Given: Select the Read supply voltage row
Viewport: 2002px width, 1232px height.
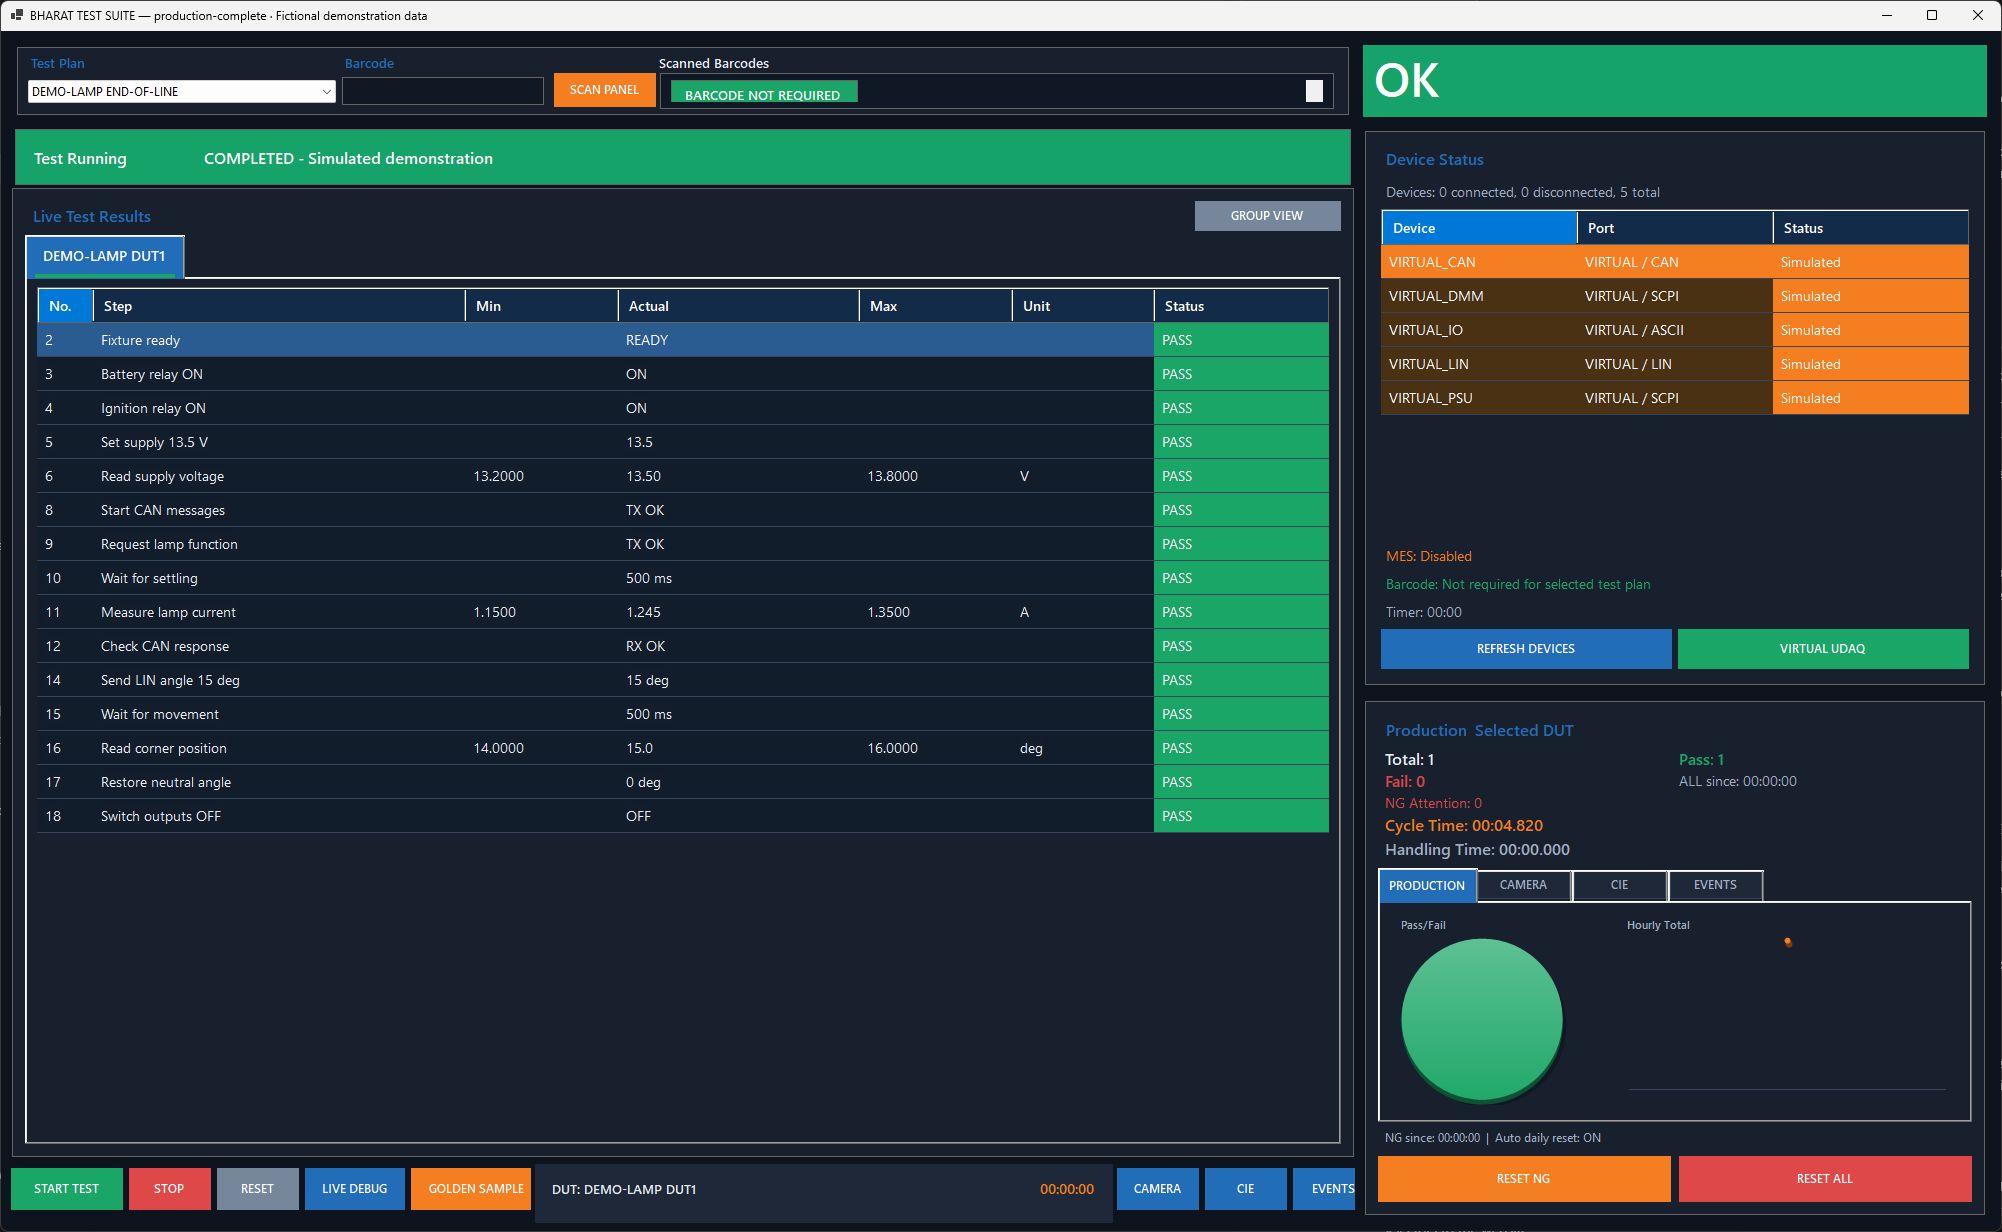Looking at the screenshot, I should point(683,476).
